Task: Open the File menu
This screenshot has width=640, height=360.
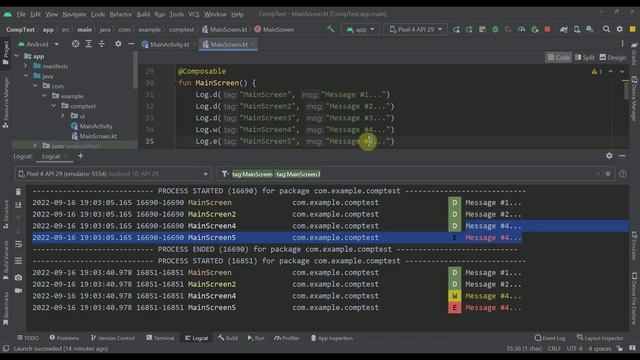Action: pos(21,14)
